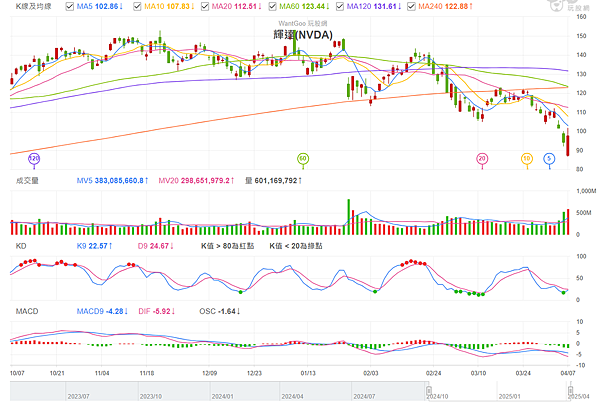Click the K線及均線 panel title
This screenshot has height=405, width=600.
coord(34,7)
